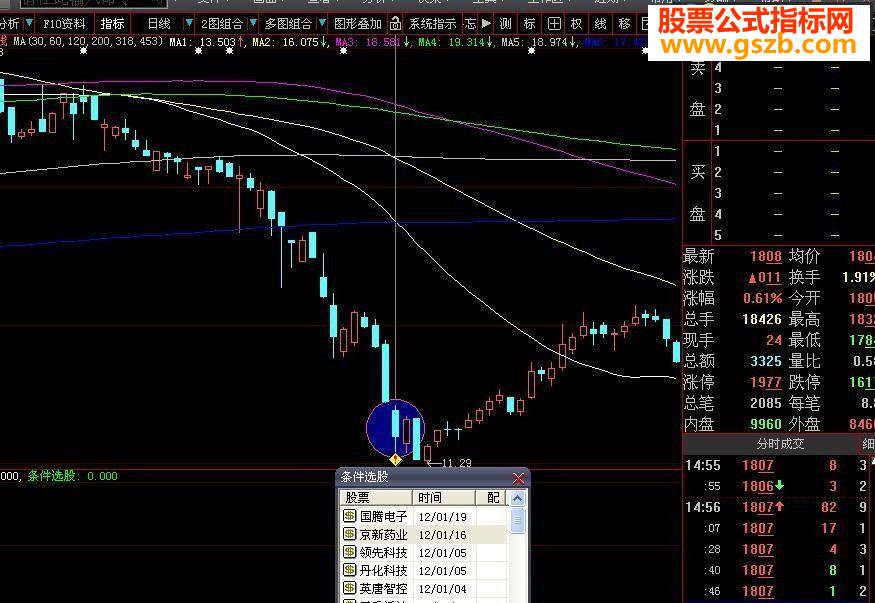Select 京新药业 in the stock picker list

(x=385, y=534)
